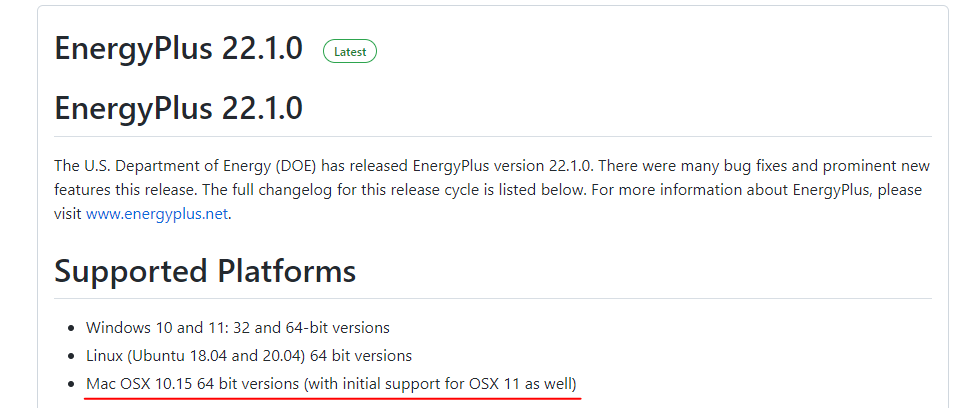
Task: Select the Windows 10 and 11 list item
Action: 238,327
